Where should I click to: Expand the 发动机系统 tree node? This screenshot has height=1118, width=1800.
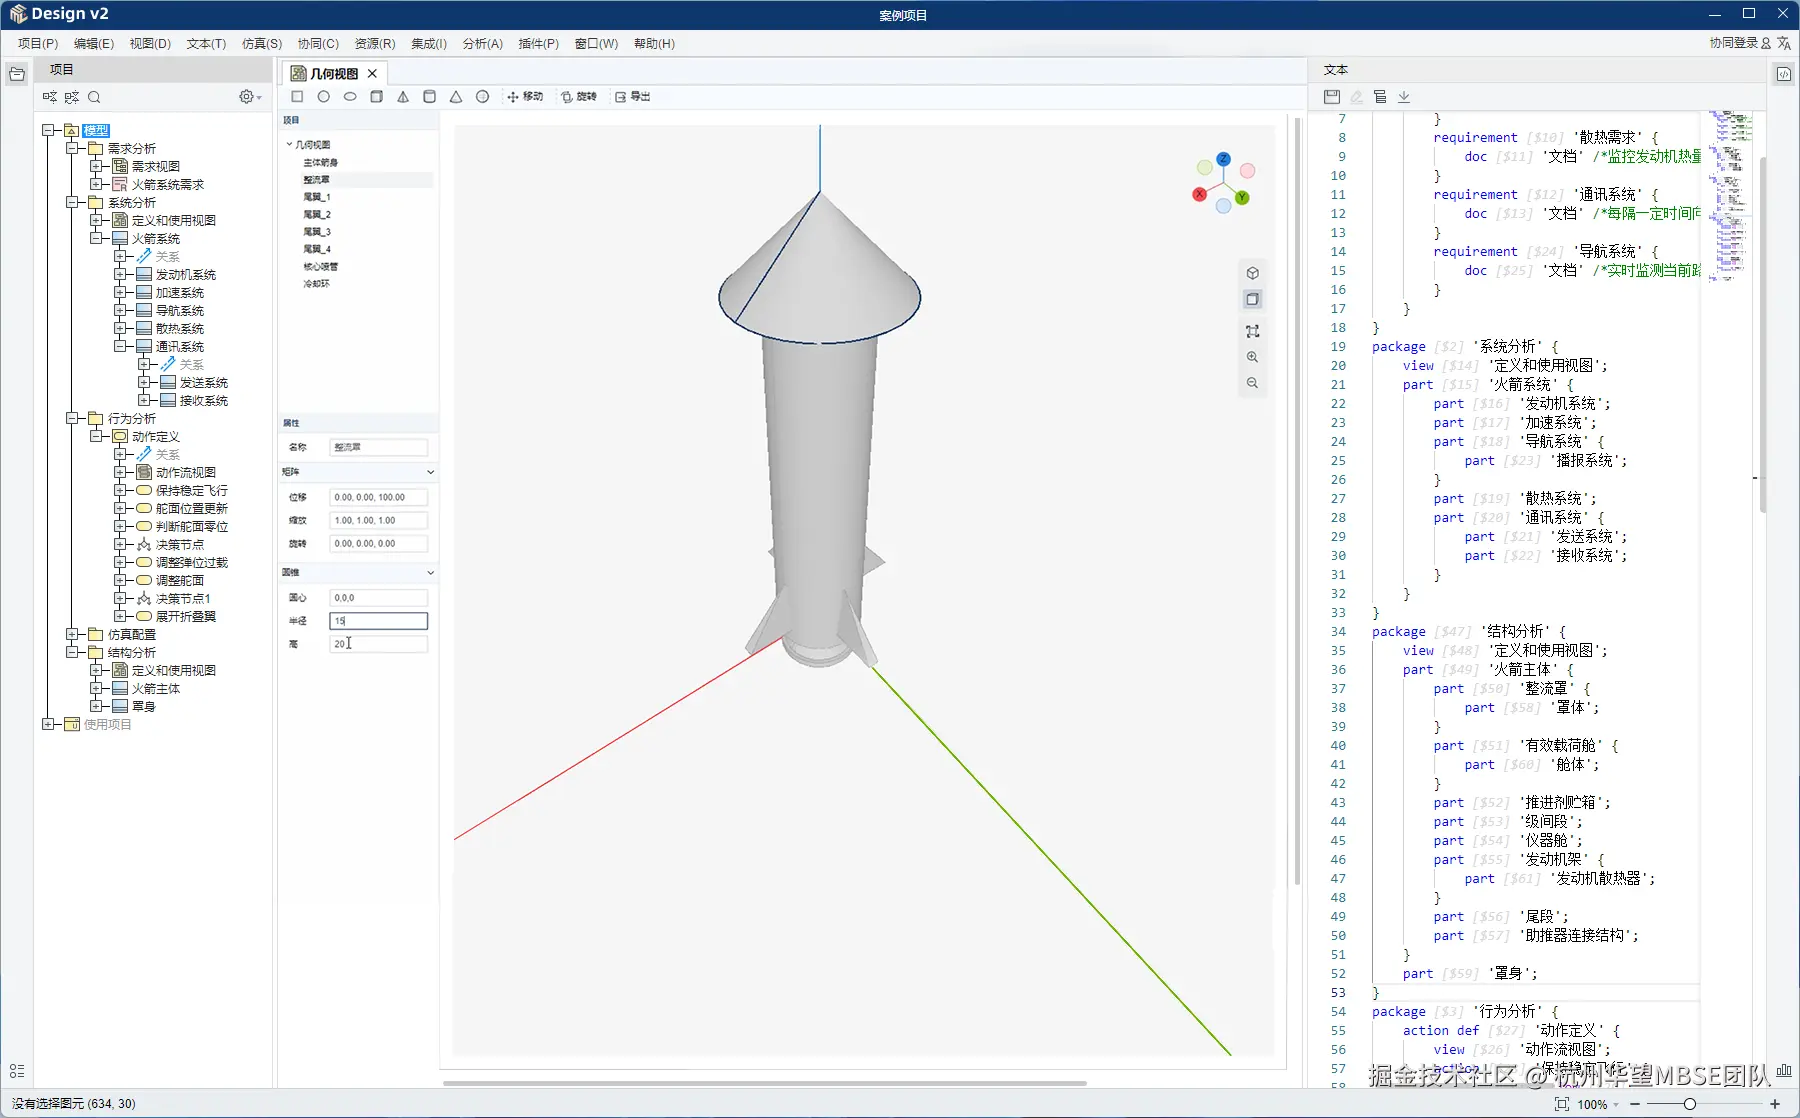tap(120, 274)
